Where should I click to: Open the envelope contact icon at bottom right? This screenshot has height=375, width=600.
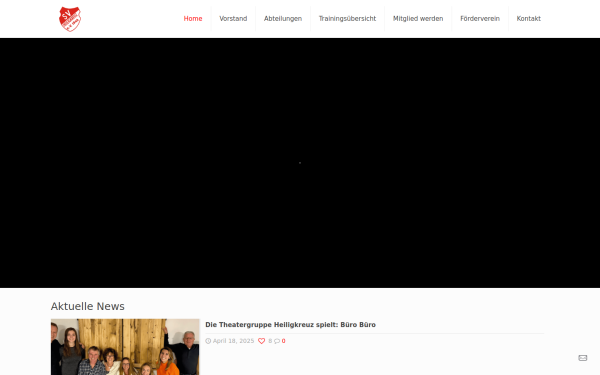(582, 358)
